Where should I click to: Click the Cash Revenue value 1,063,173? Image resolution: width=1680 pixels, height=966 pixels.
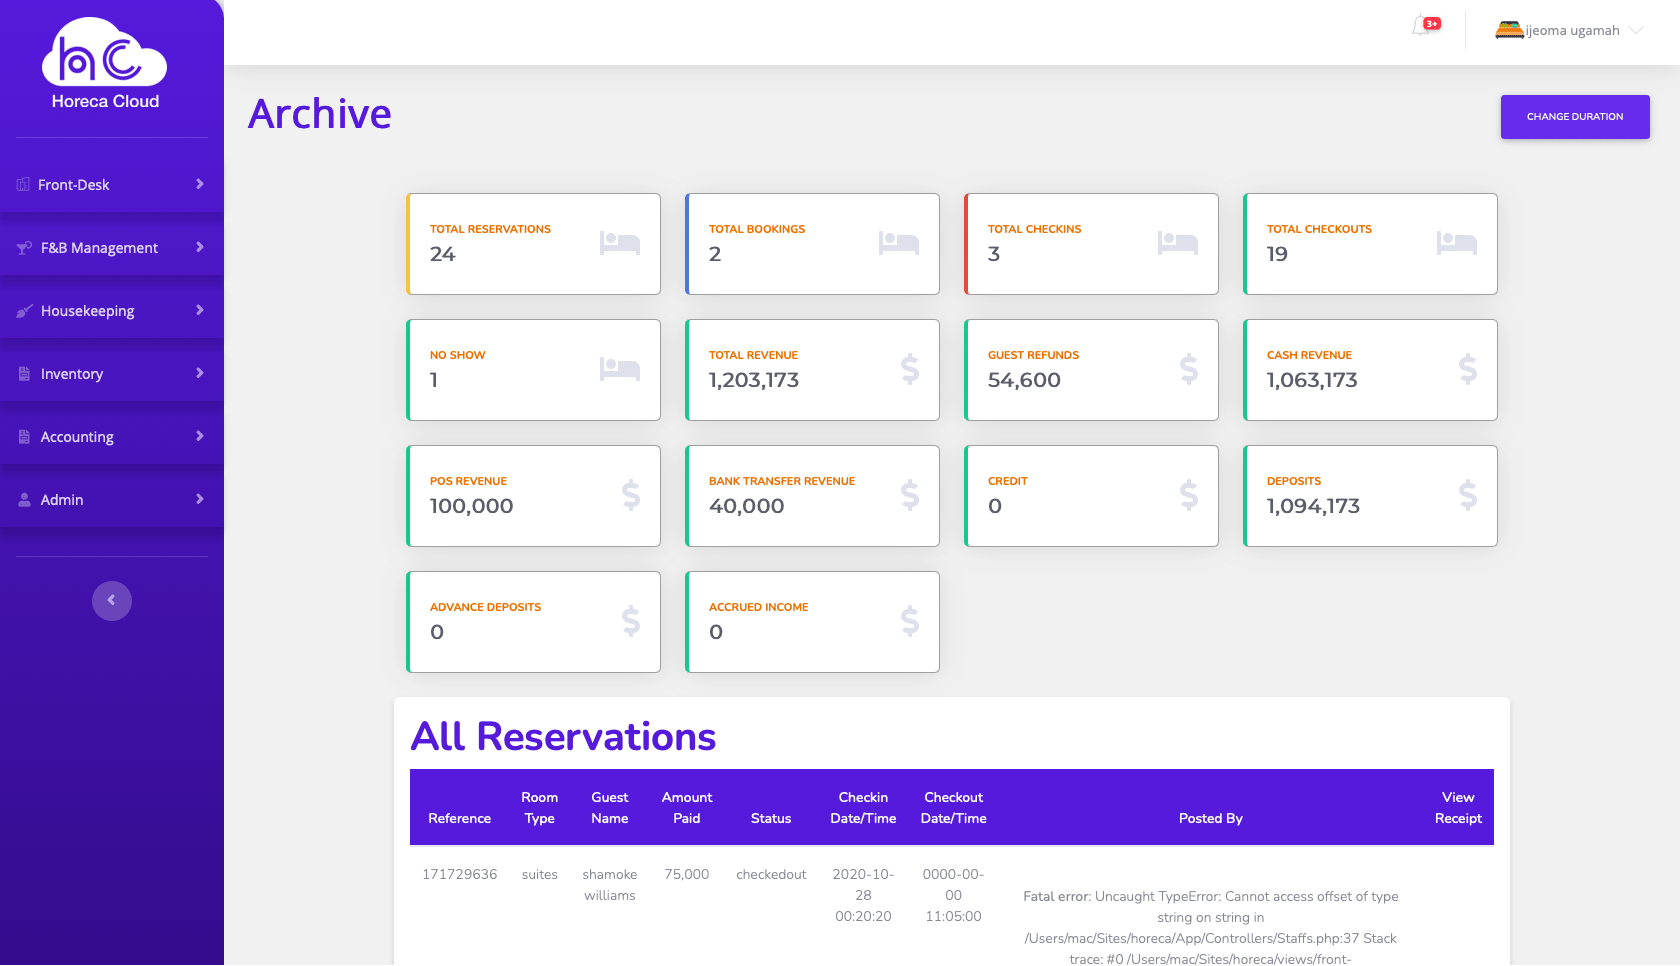1312,380
